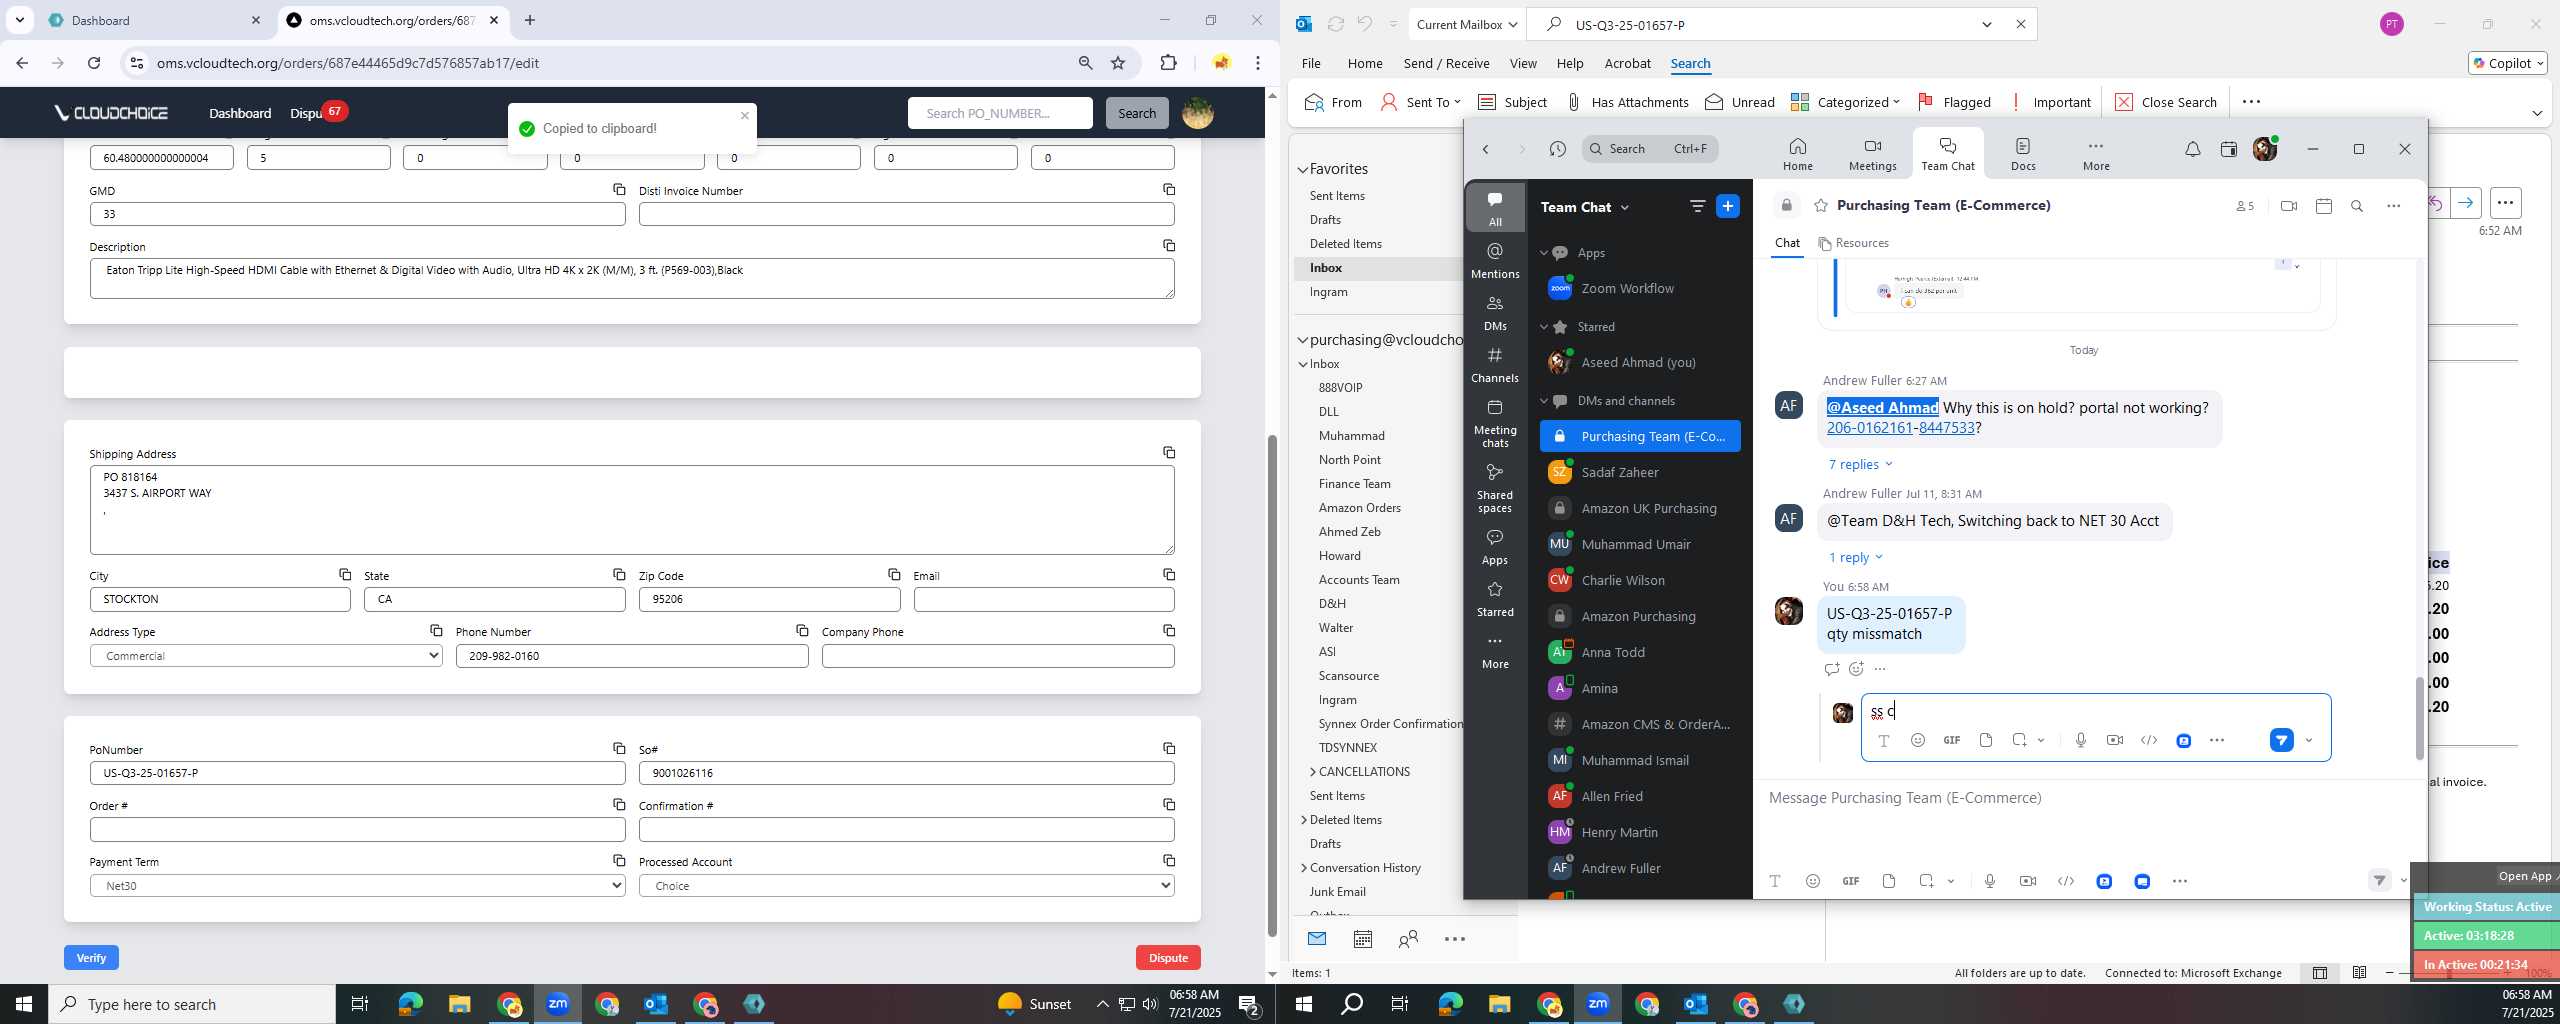Send the reply message

[x=2281, y=740]
